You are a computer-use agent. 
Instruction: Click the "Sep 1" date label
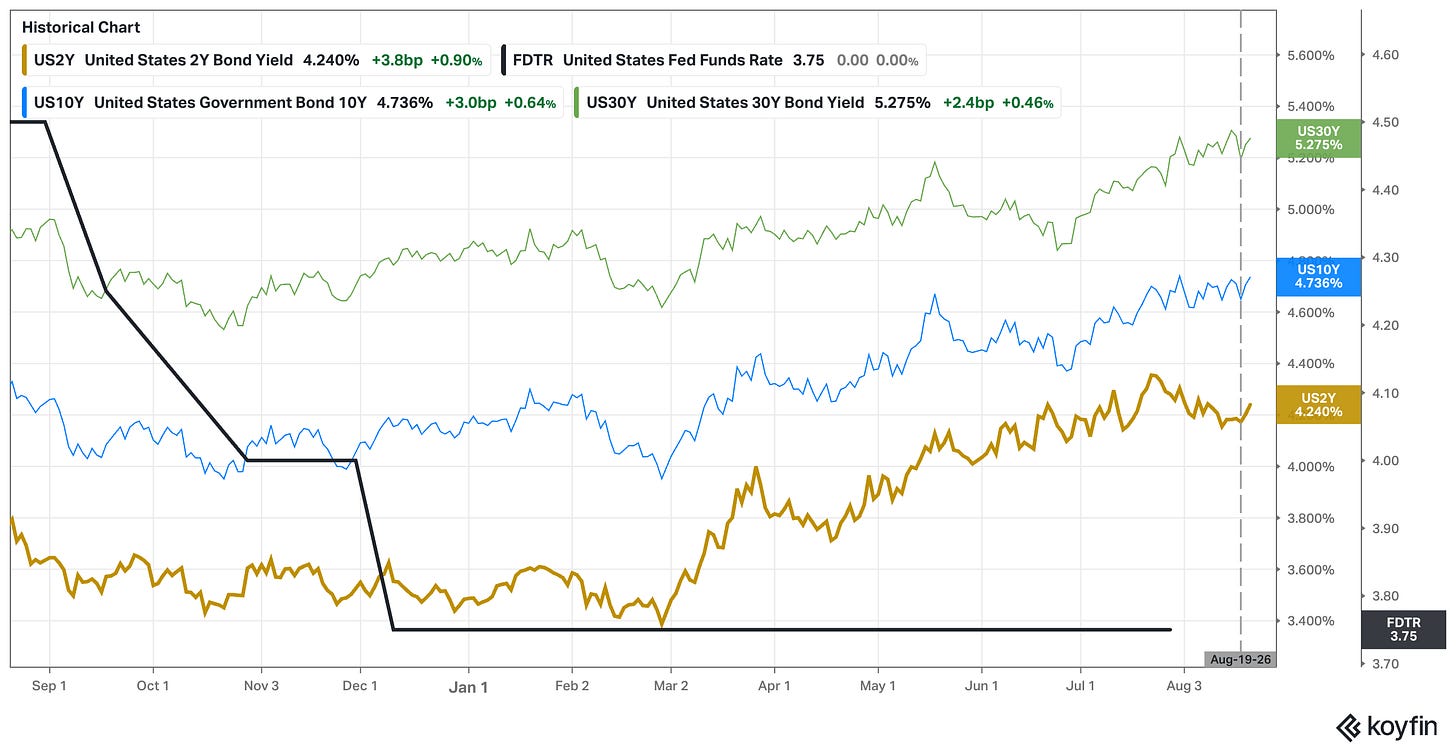[48, 686]
